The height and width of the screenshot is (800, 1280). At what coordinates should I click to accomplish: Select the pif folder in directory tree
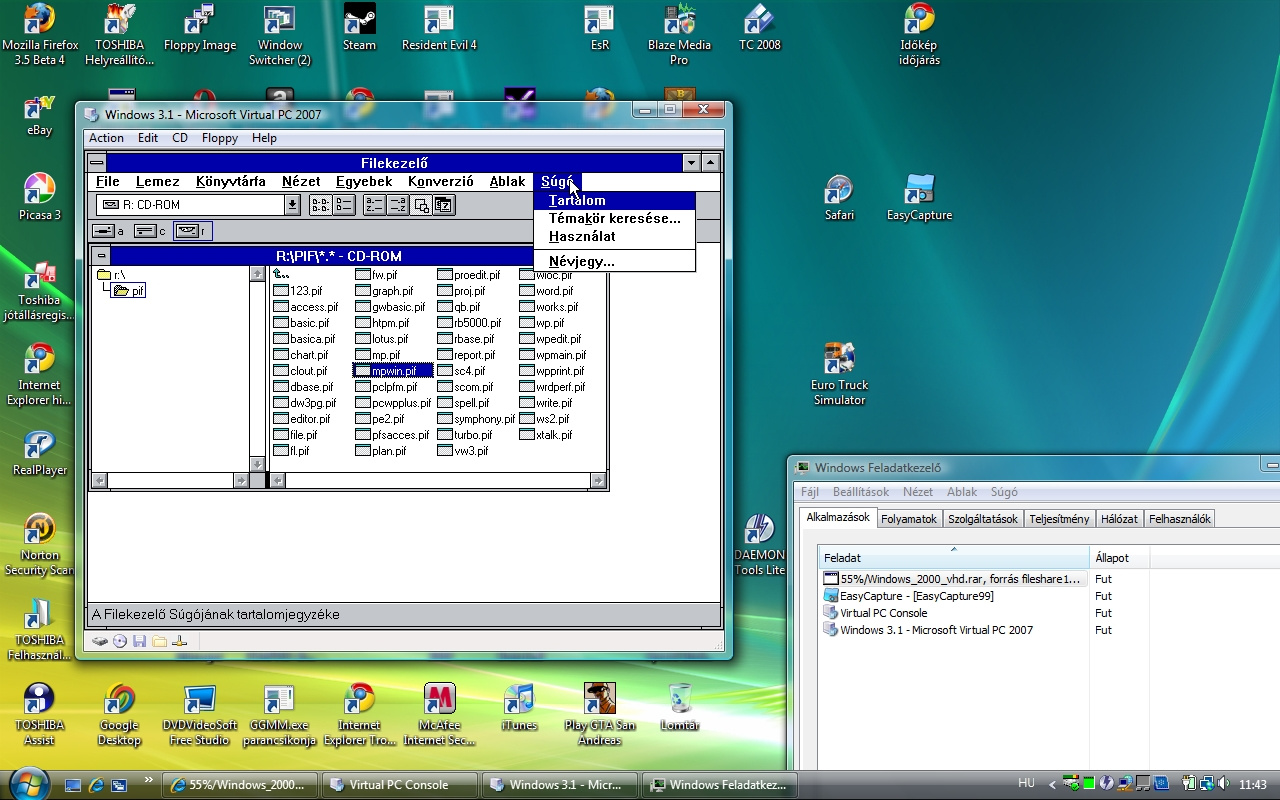(x=129, y=291)
